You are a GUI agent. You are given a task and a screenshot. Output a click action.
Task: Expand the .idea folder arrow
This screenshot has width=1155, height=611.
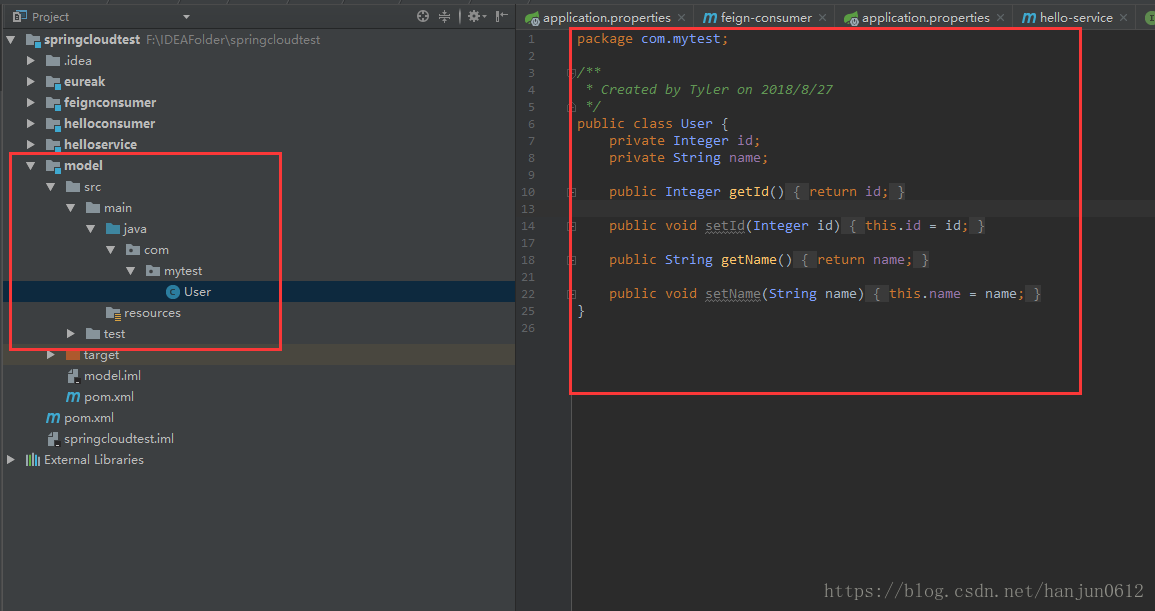(x=31, y=60)
